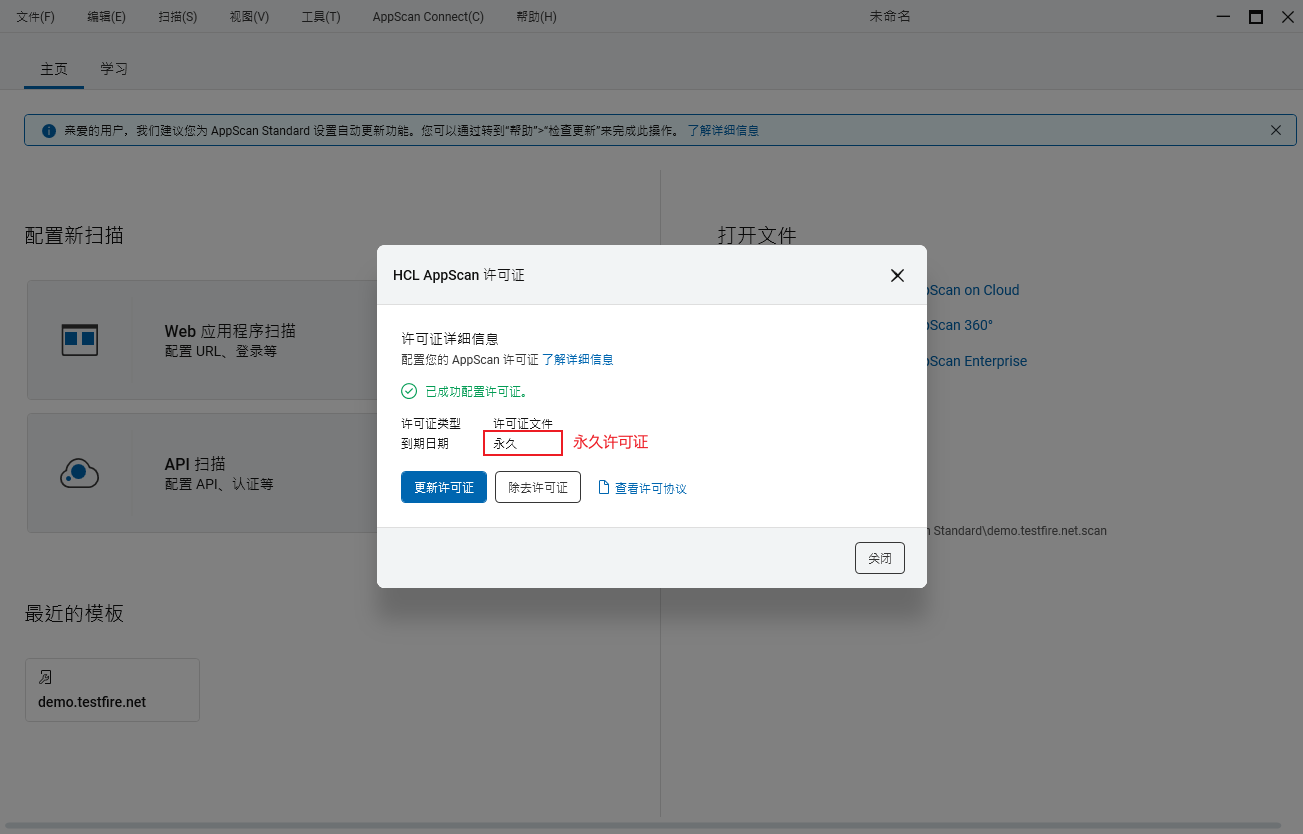The width and height of the screenshot is (1303, 834).
Task: Select the Web 应用程序扫描 card title
Action: [x=230, y=331]
